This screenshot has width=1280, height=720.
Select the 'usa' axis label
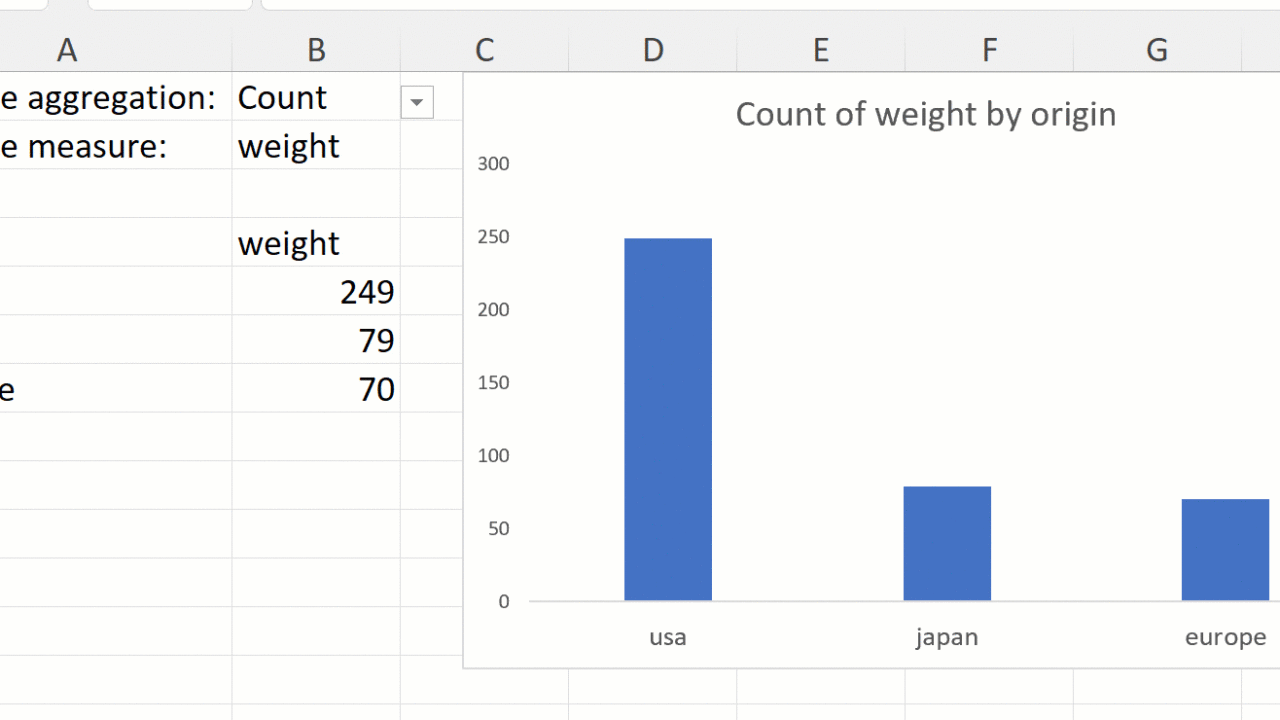click(x=668, y=637)
